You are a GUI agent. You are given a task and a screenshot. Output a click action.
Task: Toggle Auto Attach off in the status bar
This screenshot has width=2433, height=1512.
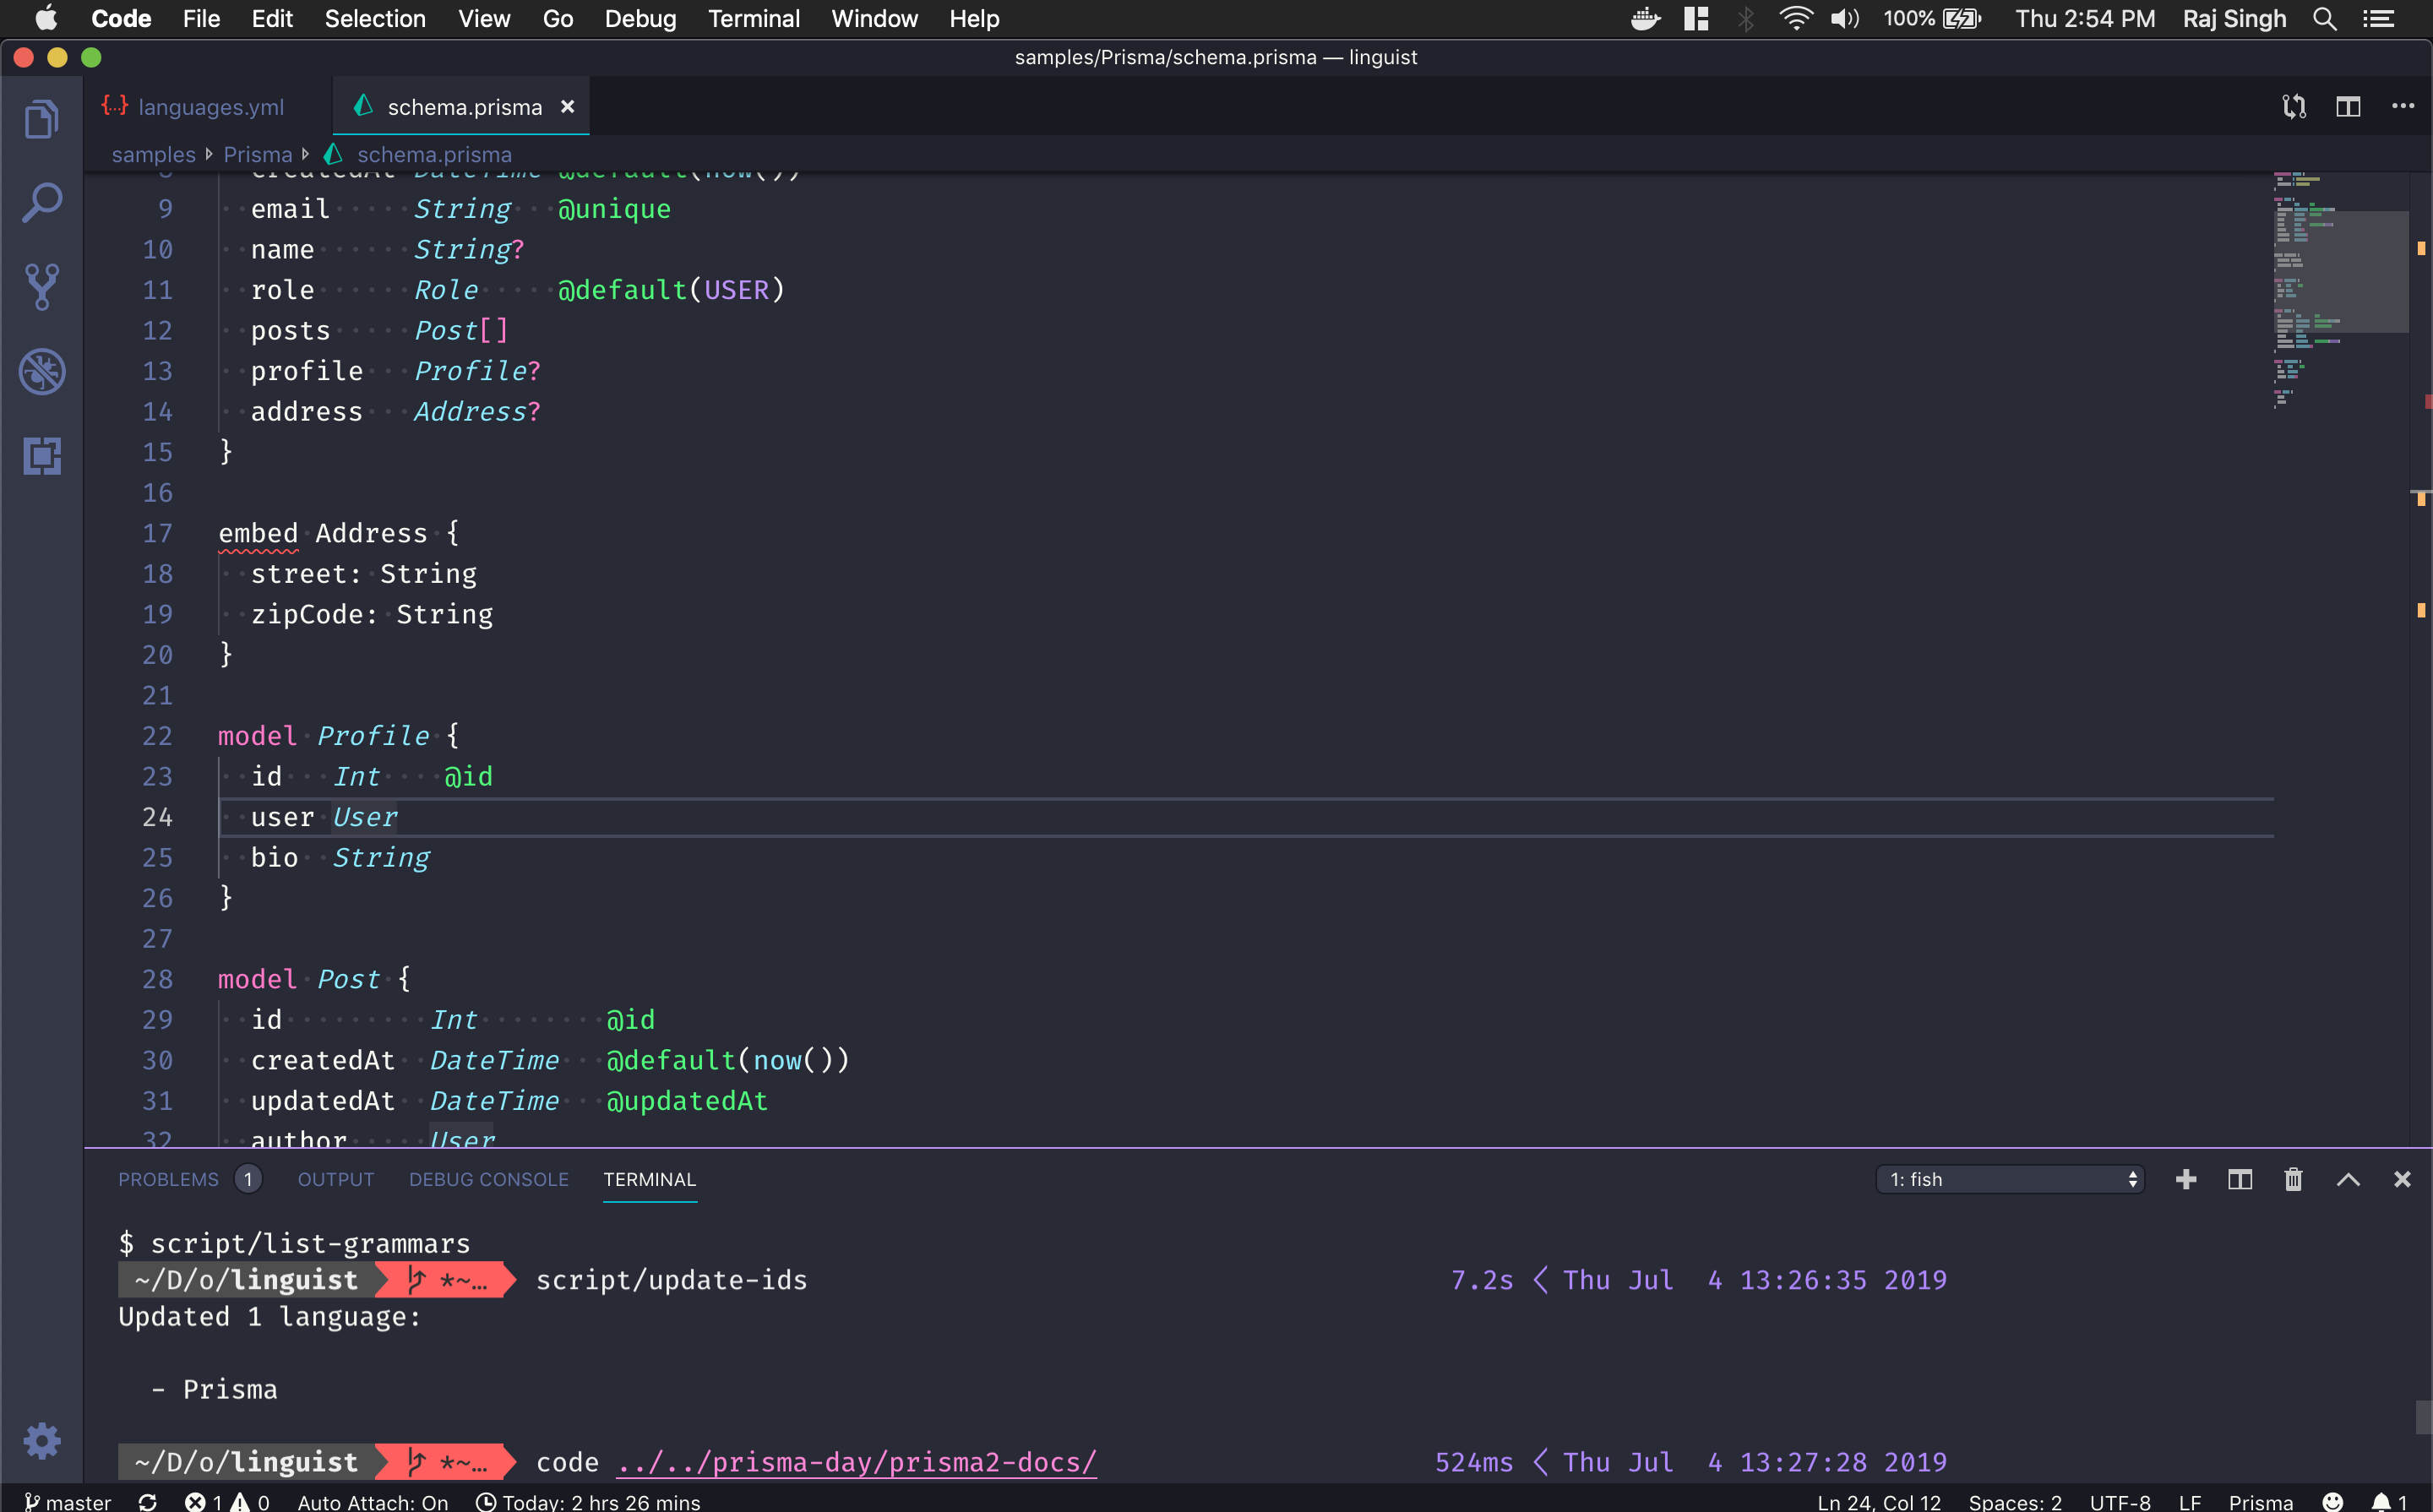click(370, 1501)
